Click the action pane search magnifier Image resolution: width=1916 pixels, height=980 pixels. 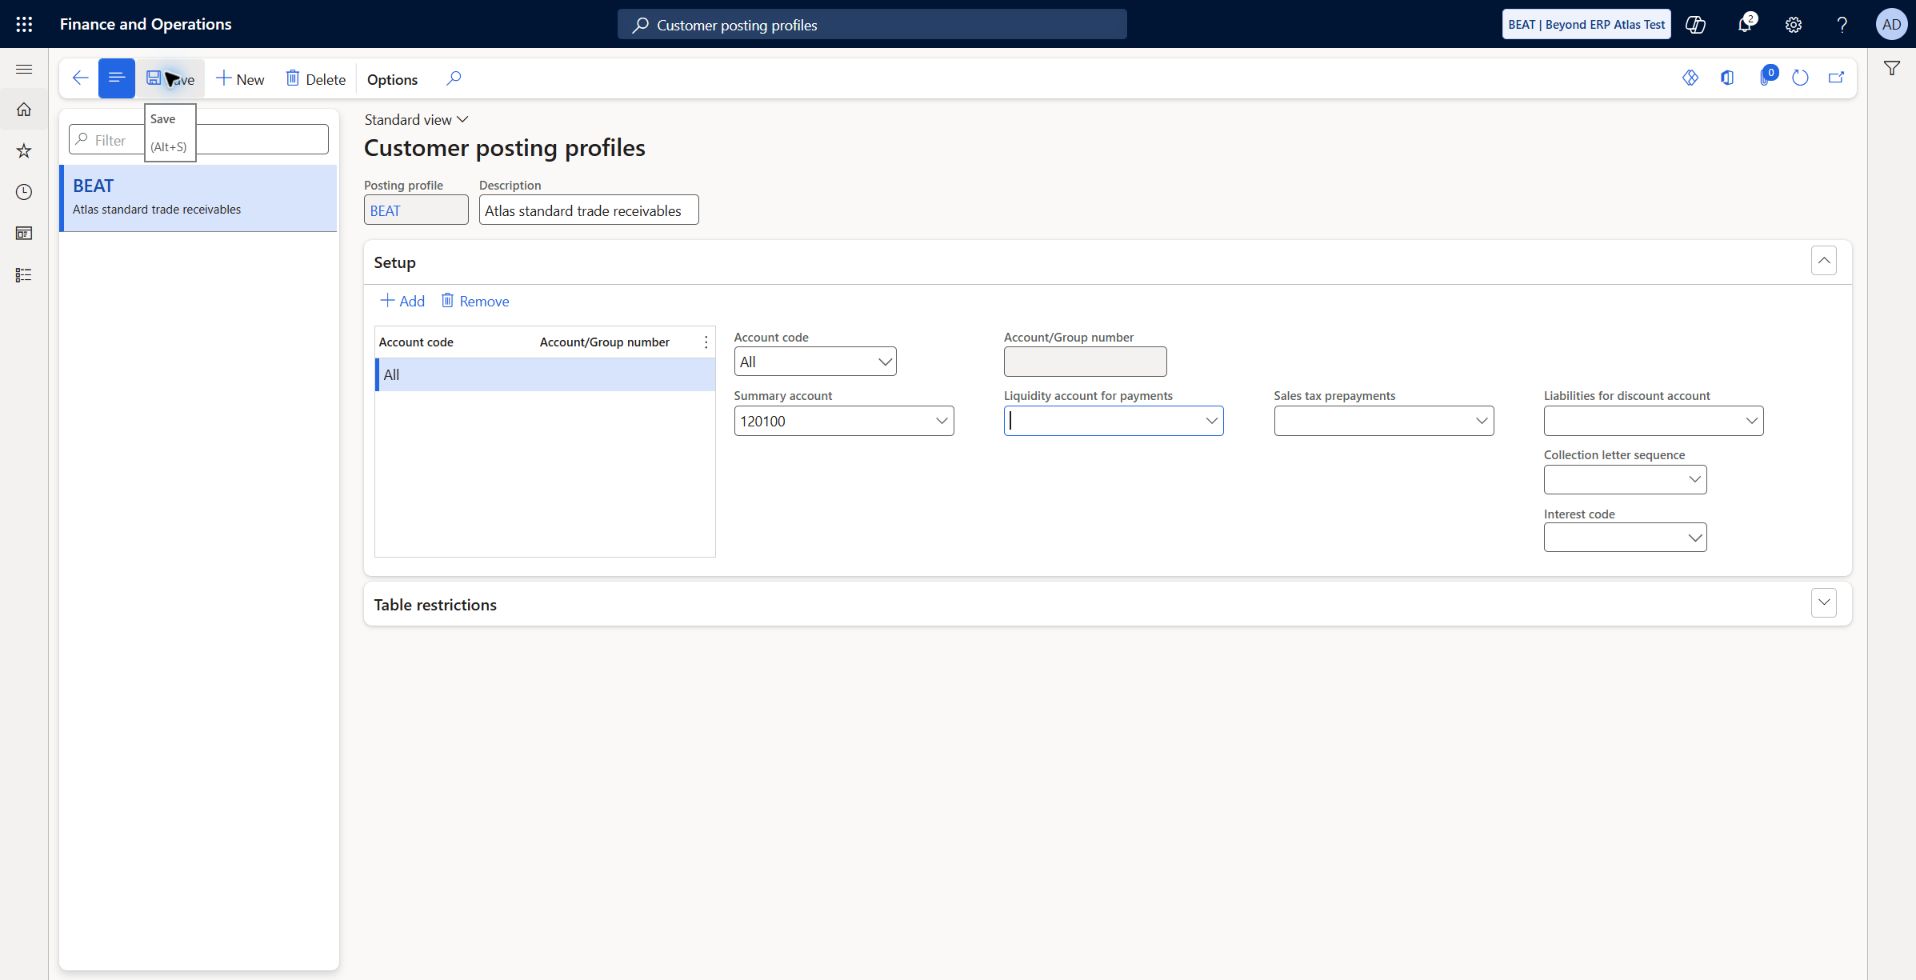[454, 78]
